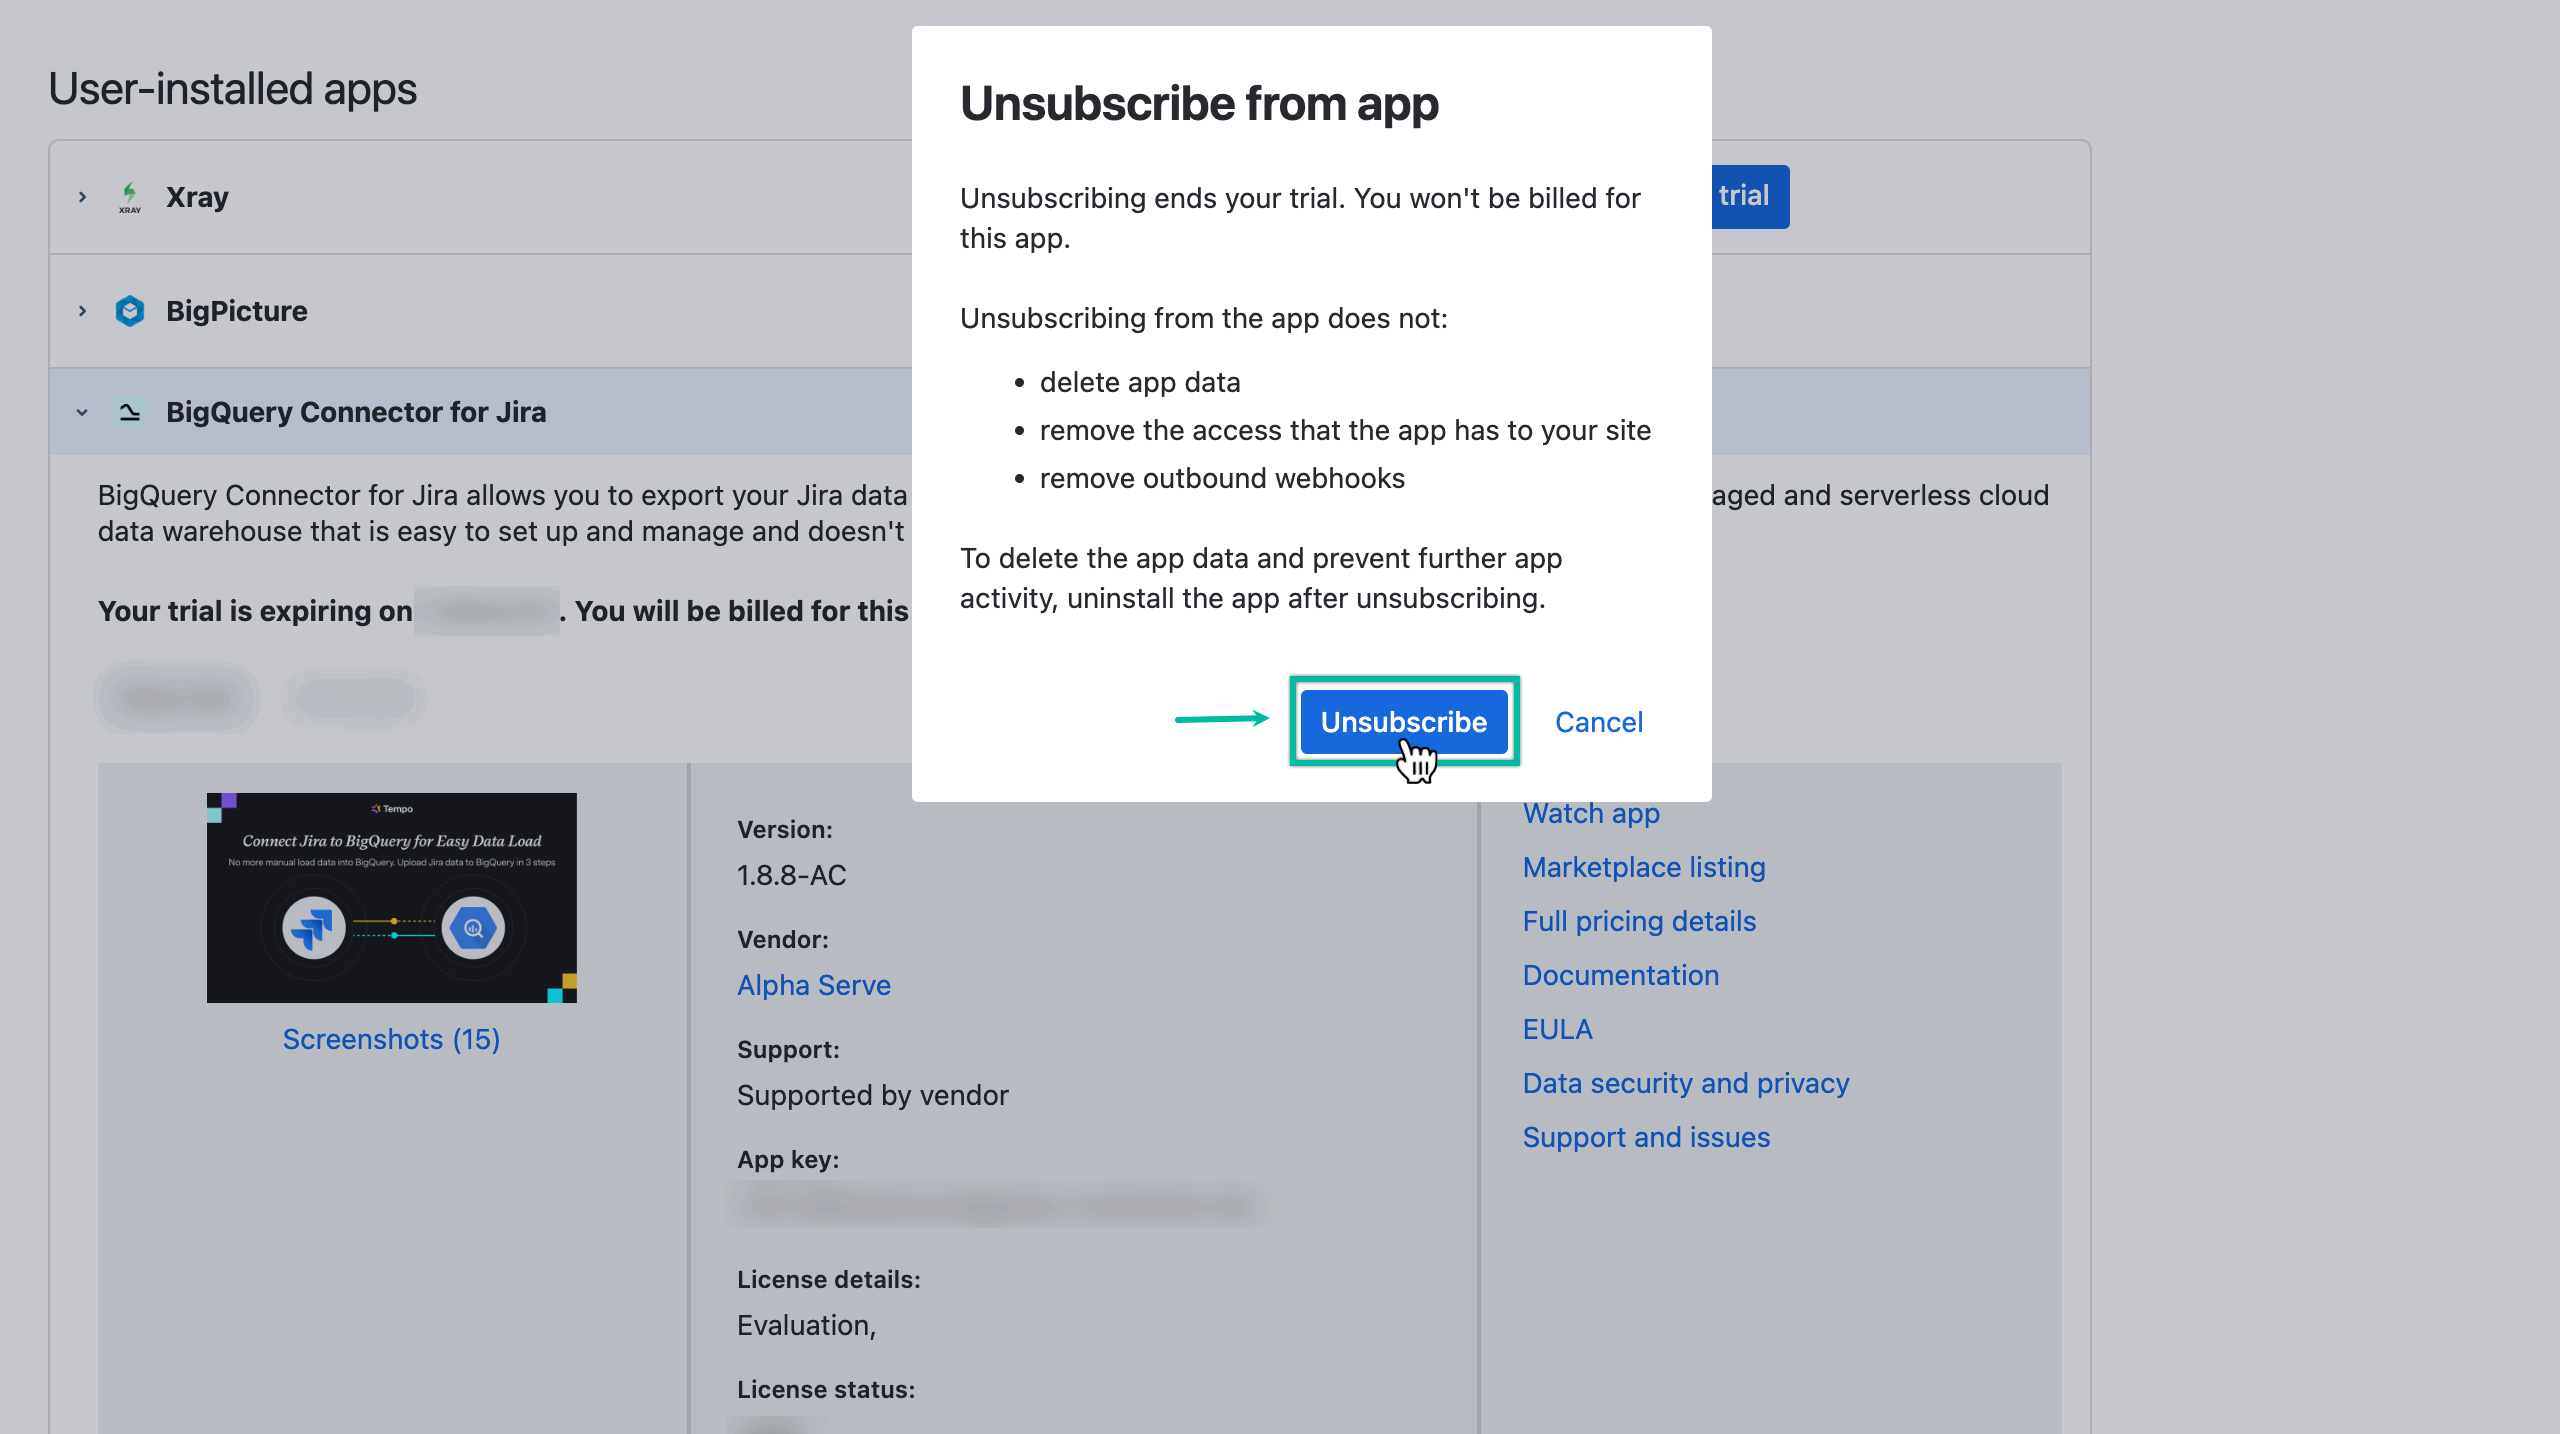The width and height of the screenshot is (2560, 1434).
Task: Click the Unsubscribe button
Action: tap(1403, 721)
